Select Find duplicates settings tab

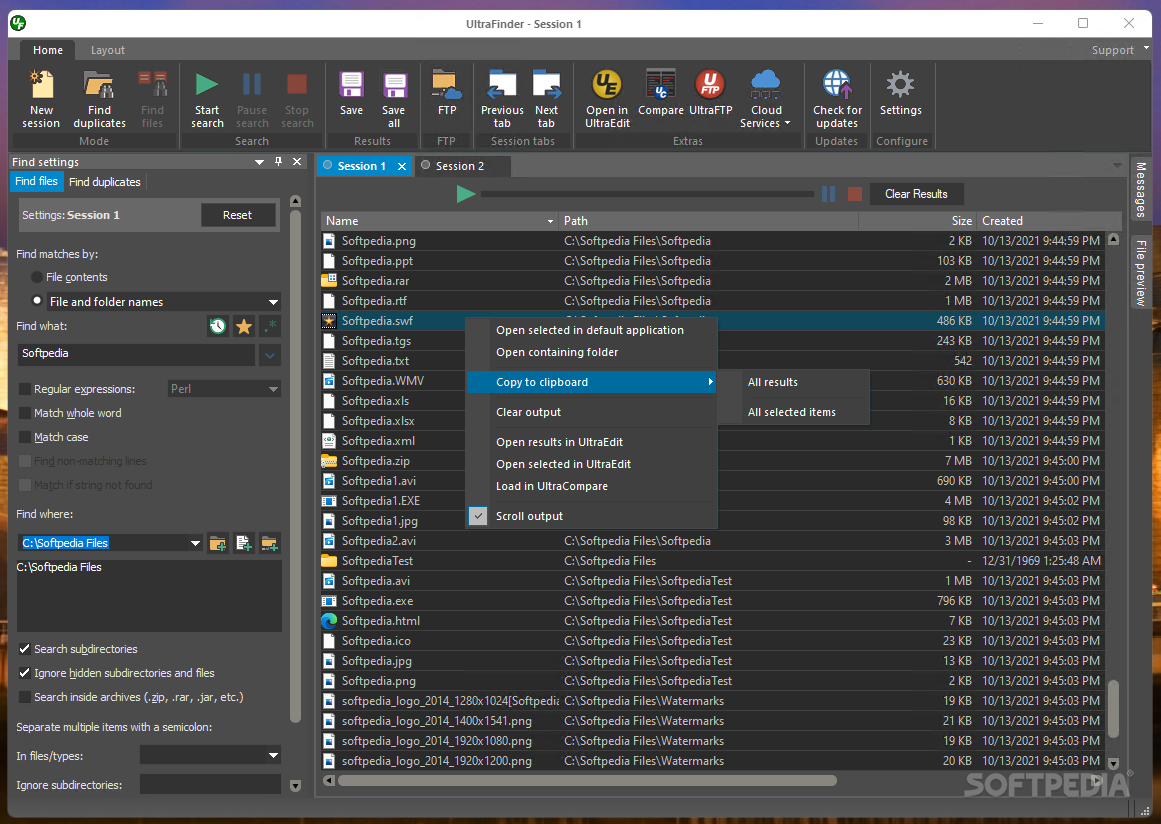(x=104, y=181)
